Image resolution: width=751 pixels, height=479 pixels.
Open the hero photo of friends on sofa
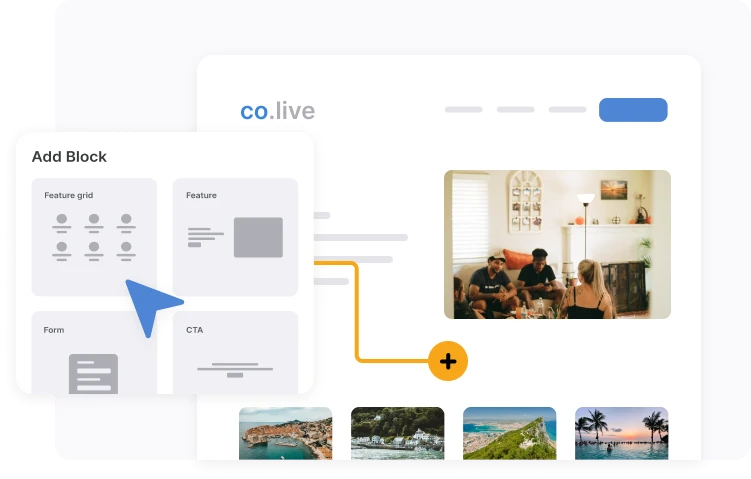[x=557, y=244]
